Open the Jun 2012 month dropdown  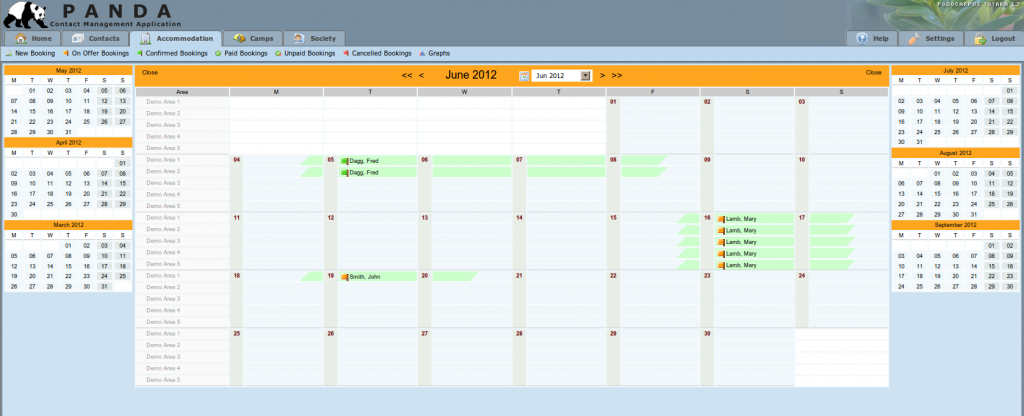586,75
